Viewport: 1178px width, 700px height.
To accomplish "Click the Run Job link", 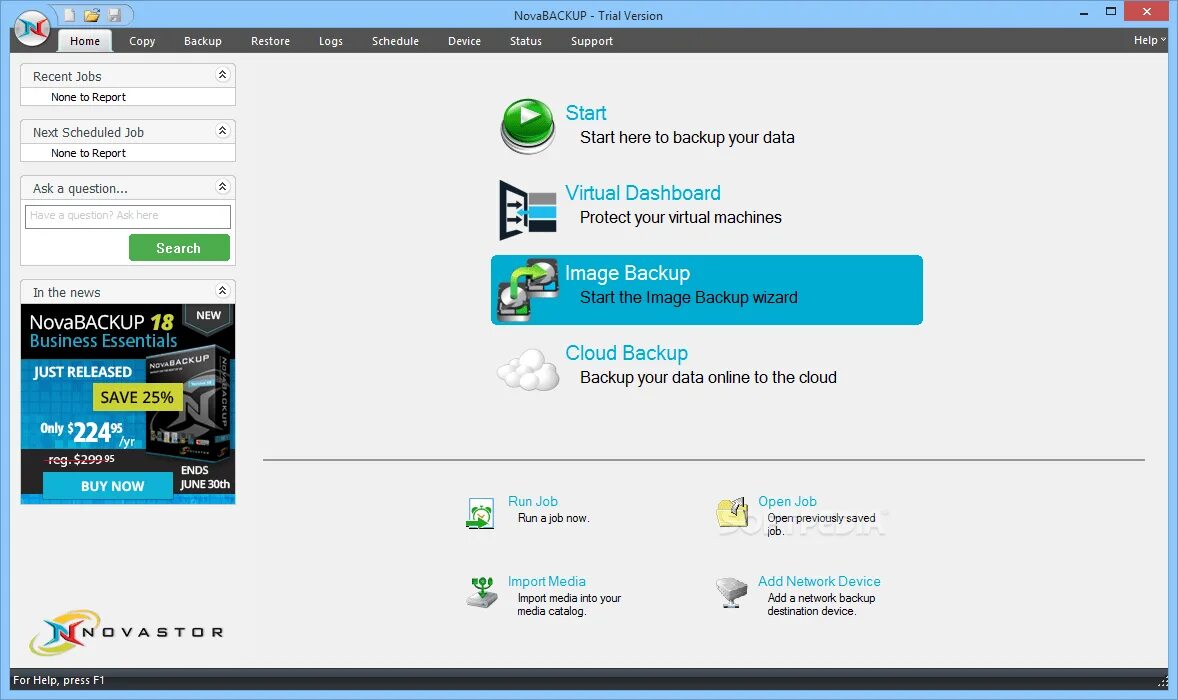I will point(533,501).
